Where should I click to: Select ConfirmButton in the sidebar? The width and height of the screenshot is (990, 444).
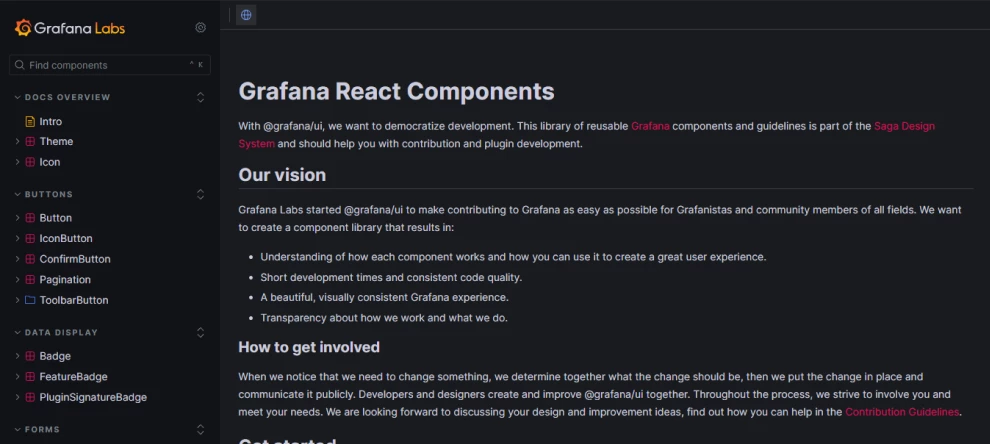pos(75,259)
